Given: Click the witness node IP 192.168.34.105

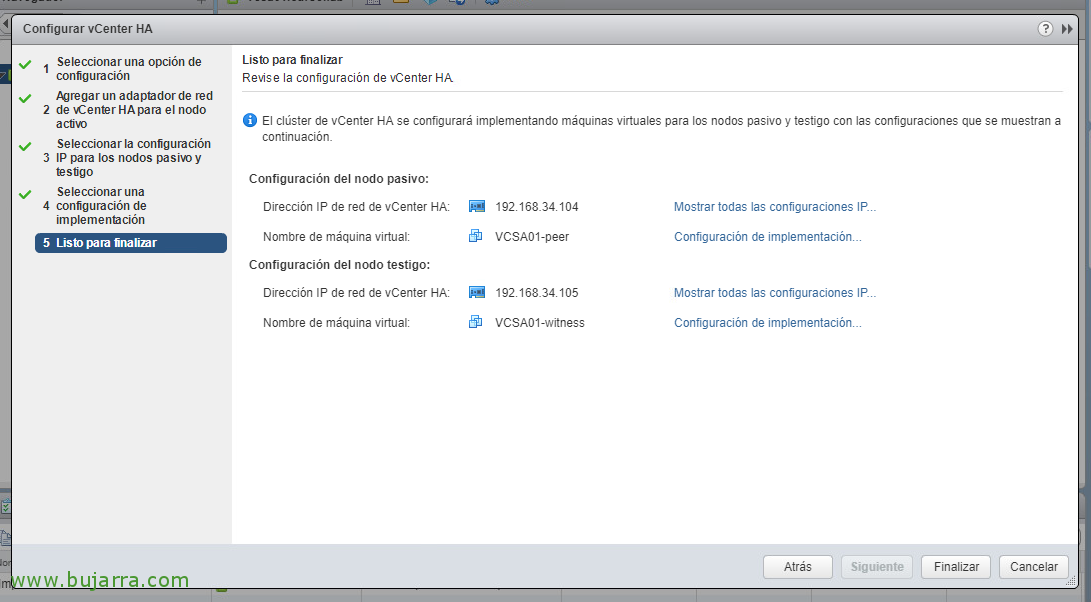Looking at the screenshot, I should (x=536, y=293).
